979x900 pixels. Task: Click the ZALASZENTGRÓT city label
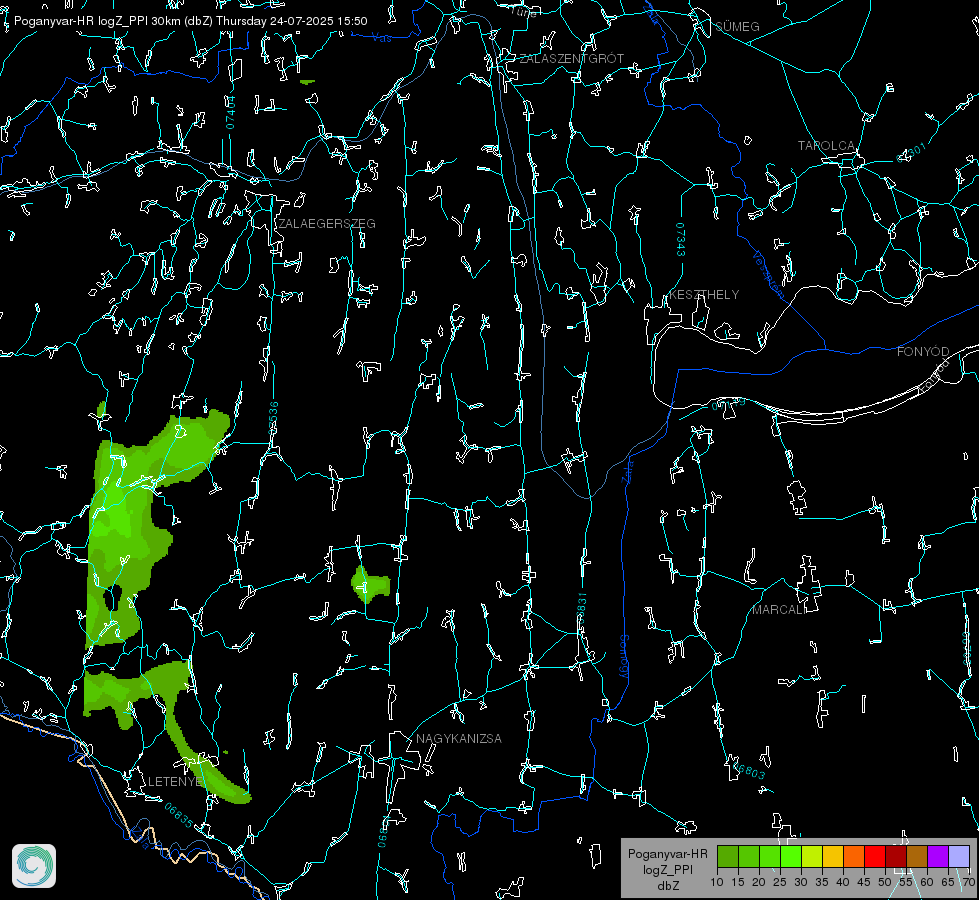point(571,59)
